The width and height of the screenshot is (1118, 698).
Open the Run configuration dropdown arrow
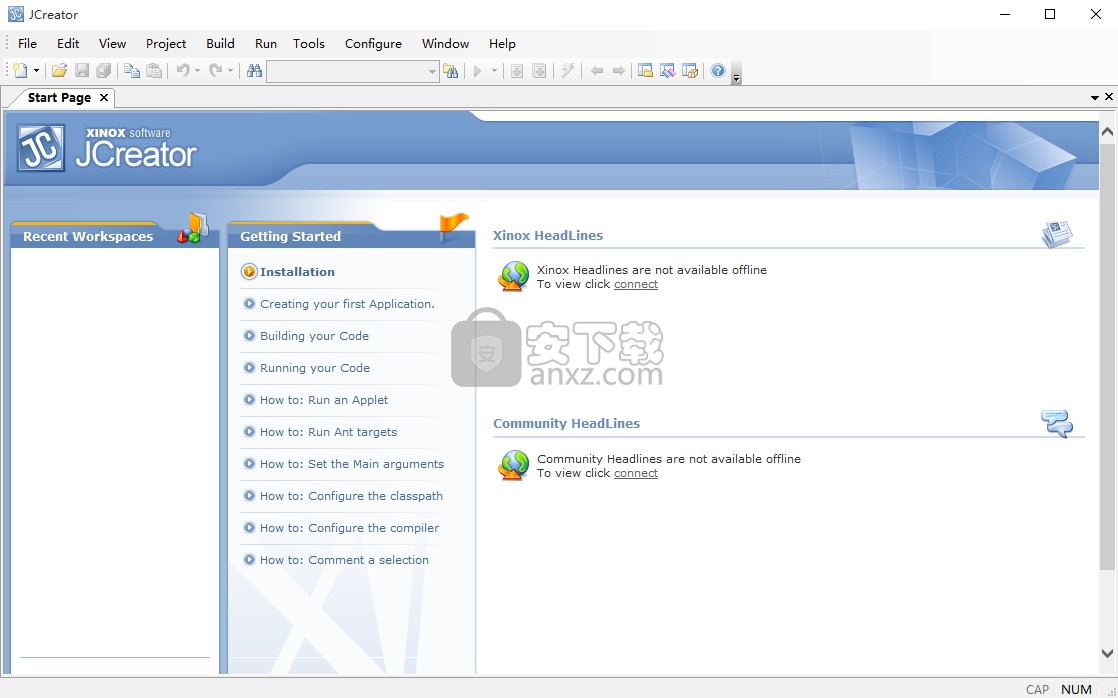click(494, 71)
